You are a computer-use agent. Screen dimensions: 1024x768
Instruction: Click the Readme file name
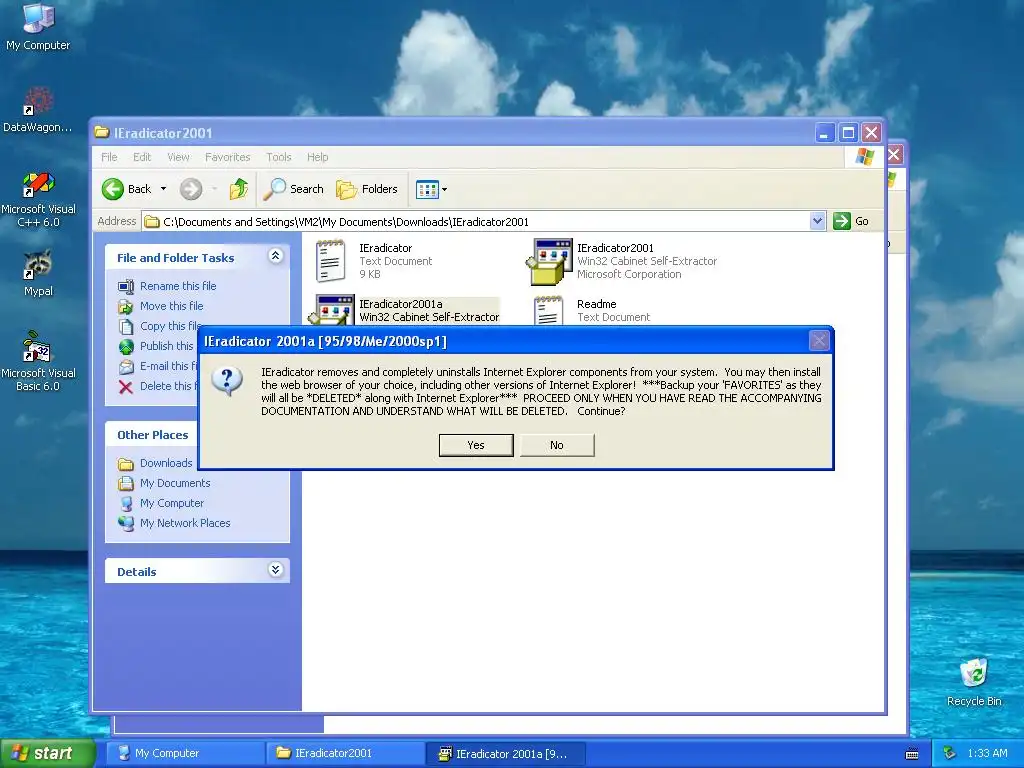click(596, 304)
